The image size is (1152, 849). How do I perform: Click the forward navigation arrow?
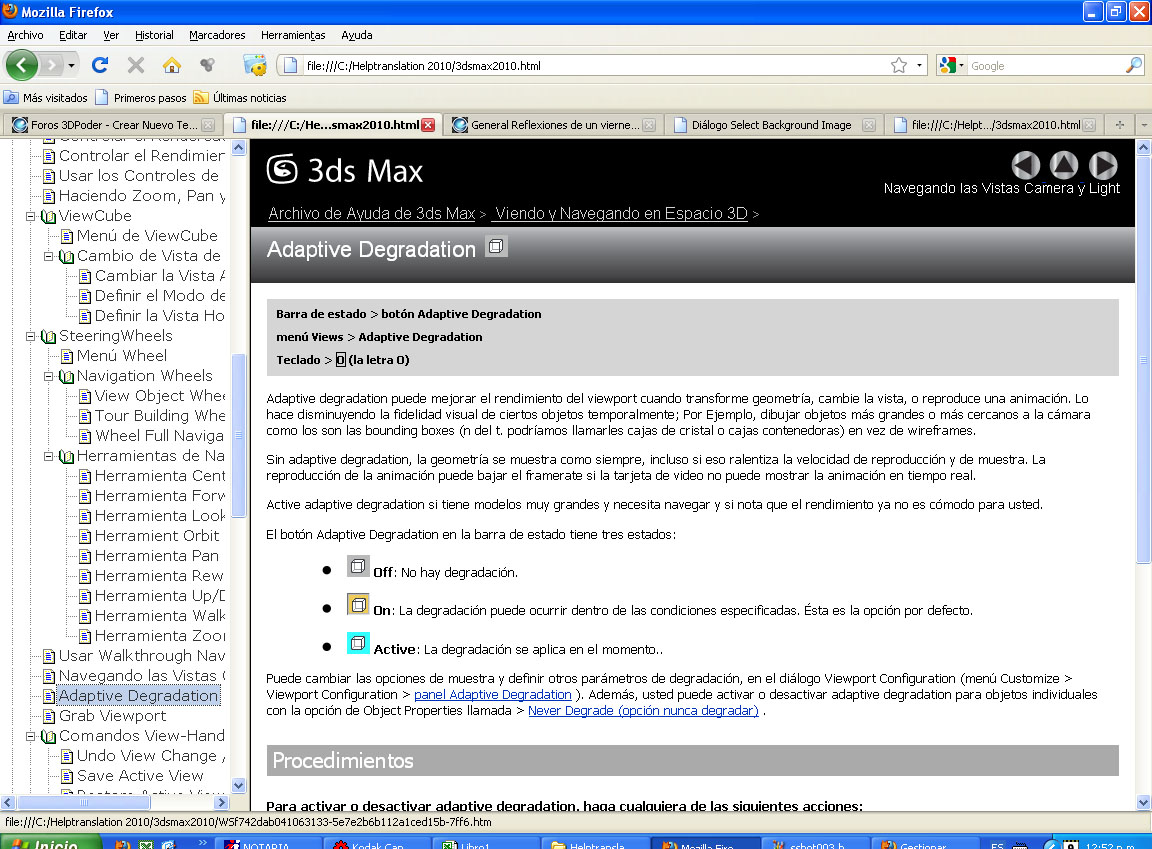[51, 65]
